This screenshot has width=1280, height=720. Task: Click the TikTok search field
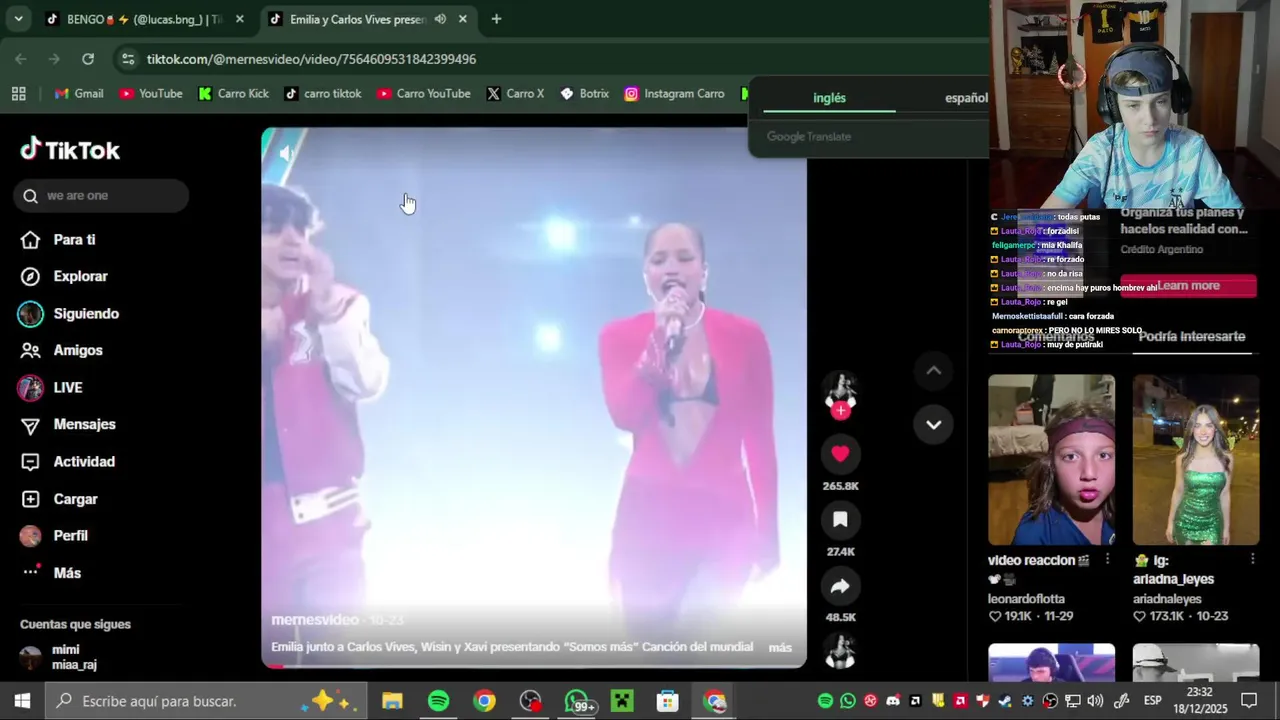[x=101, y=196]
